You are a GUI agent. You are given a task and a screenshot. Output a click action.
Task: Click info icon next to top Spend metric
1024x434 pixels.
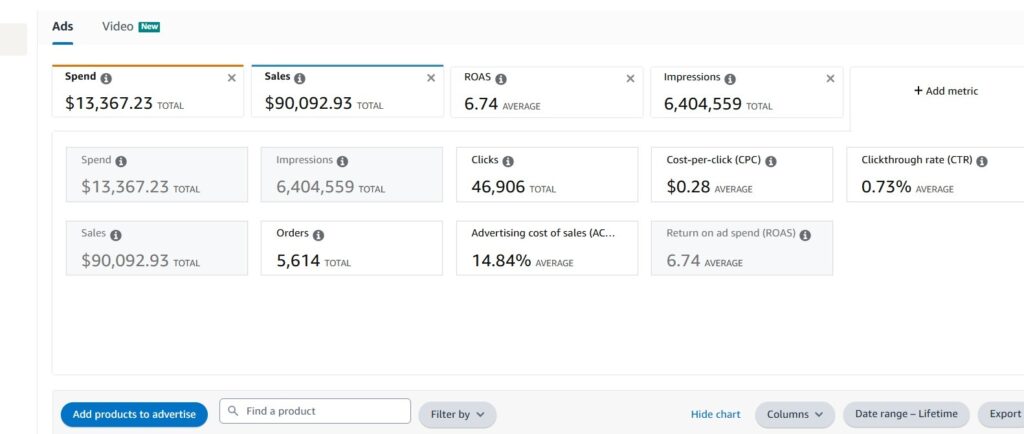pos(106,78)
